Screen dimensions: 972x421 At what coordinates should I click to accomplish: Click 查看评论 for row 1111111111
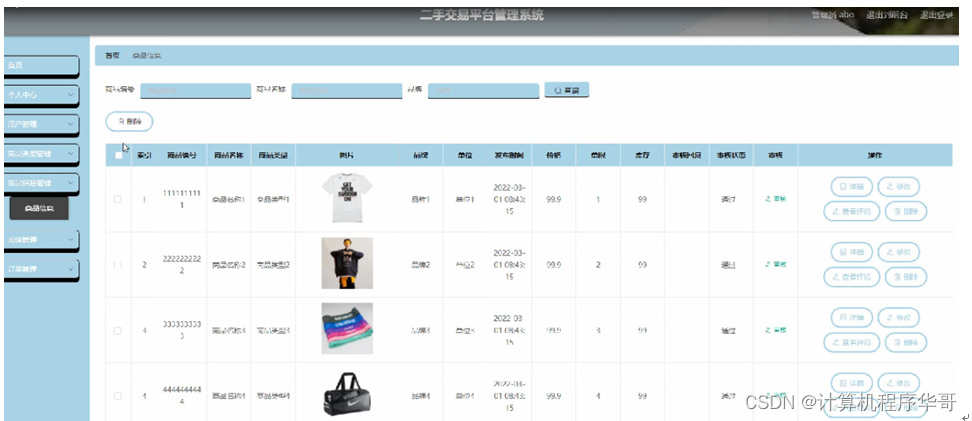pos(851,211)
